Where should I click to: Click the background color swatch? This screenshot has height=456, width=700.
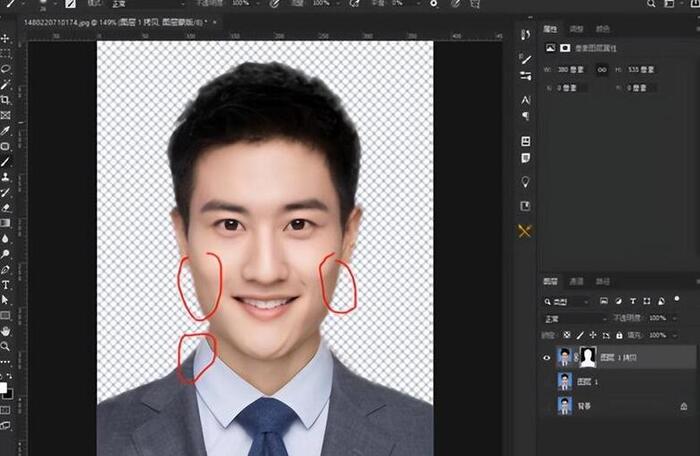9,393
